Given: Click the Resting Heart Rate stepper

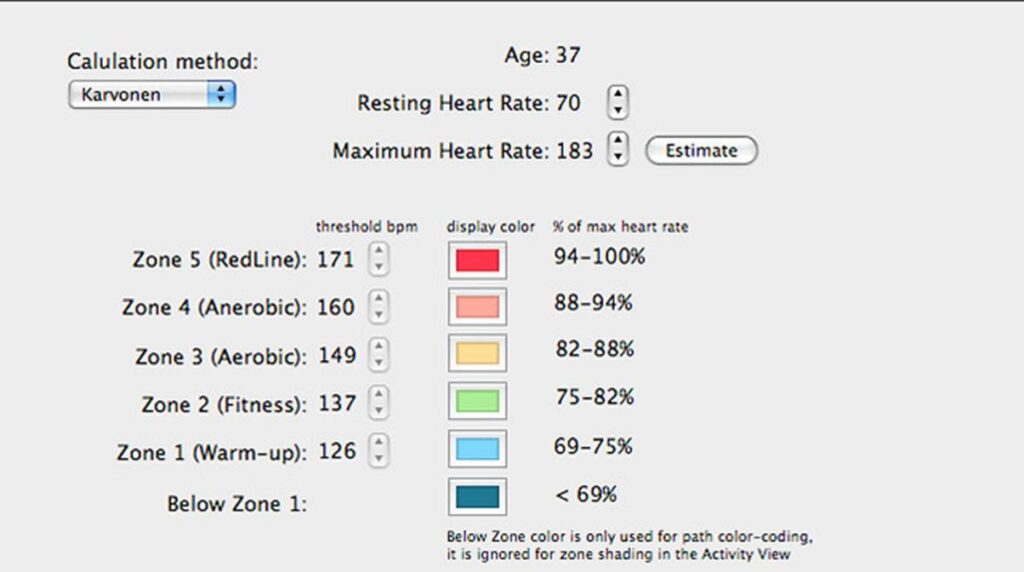Looking at the screenshot, I should coord(619,102).
